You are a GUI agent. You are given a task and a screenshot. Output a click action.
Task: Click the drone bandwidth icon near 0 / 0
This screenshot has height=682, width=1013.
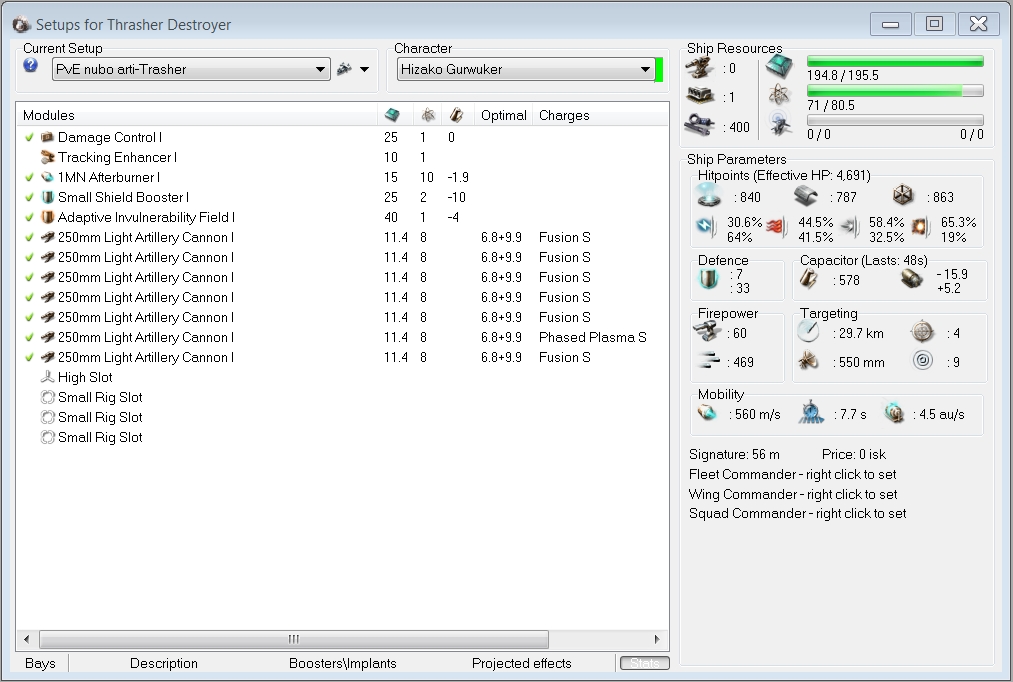(x=780, y=124)
